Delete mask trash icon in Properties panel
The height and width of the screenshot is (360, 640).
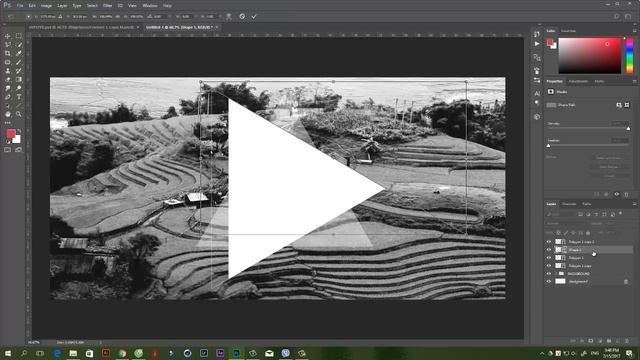[627, 195]
